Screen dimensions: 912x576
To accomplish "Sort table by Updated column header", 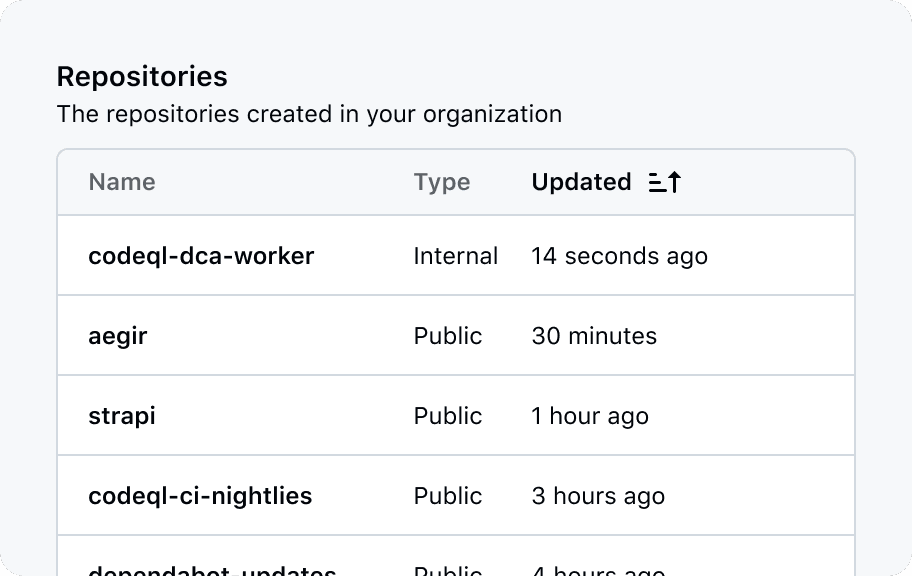I will click(581, 182).
